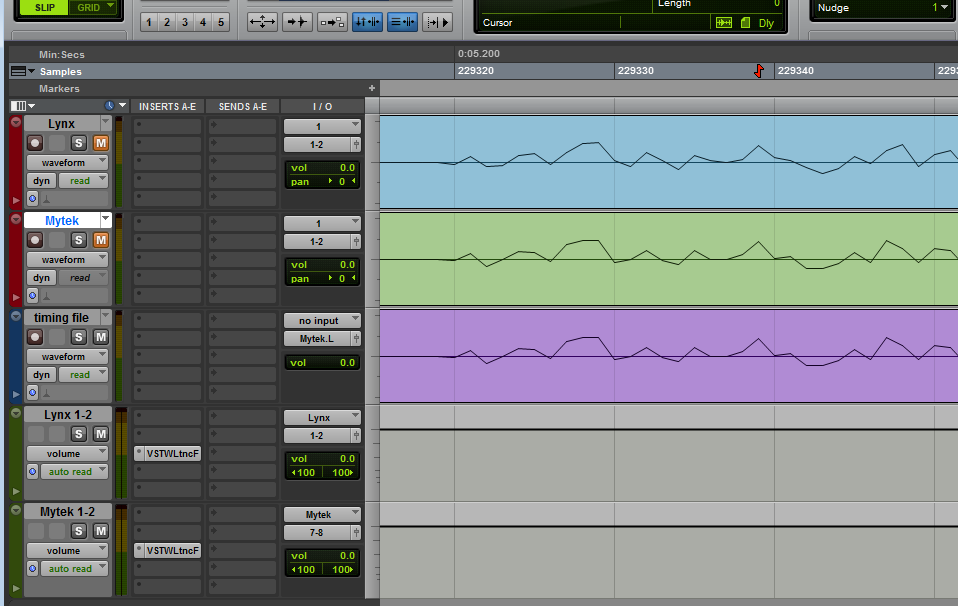Open the Mytek 1-2 track's auto read selector

coord(75,569)
